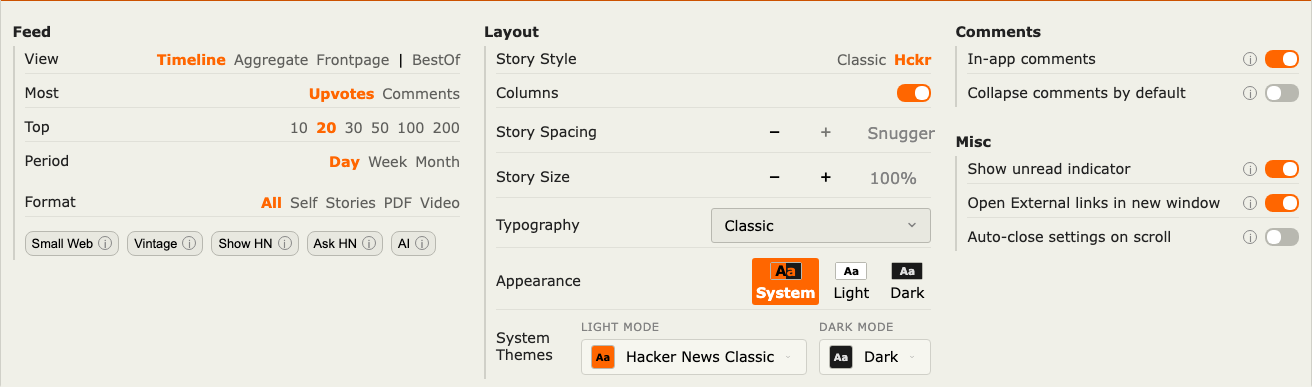
Task: Open info icon on Vintage filter
Action: point(190,243)
